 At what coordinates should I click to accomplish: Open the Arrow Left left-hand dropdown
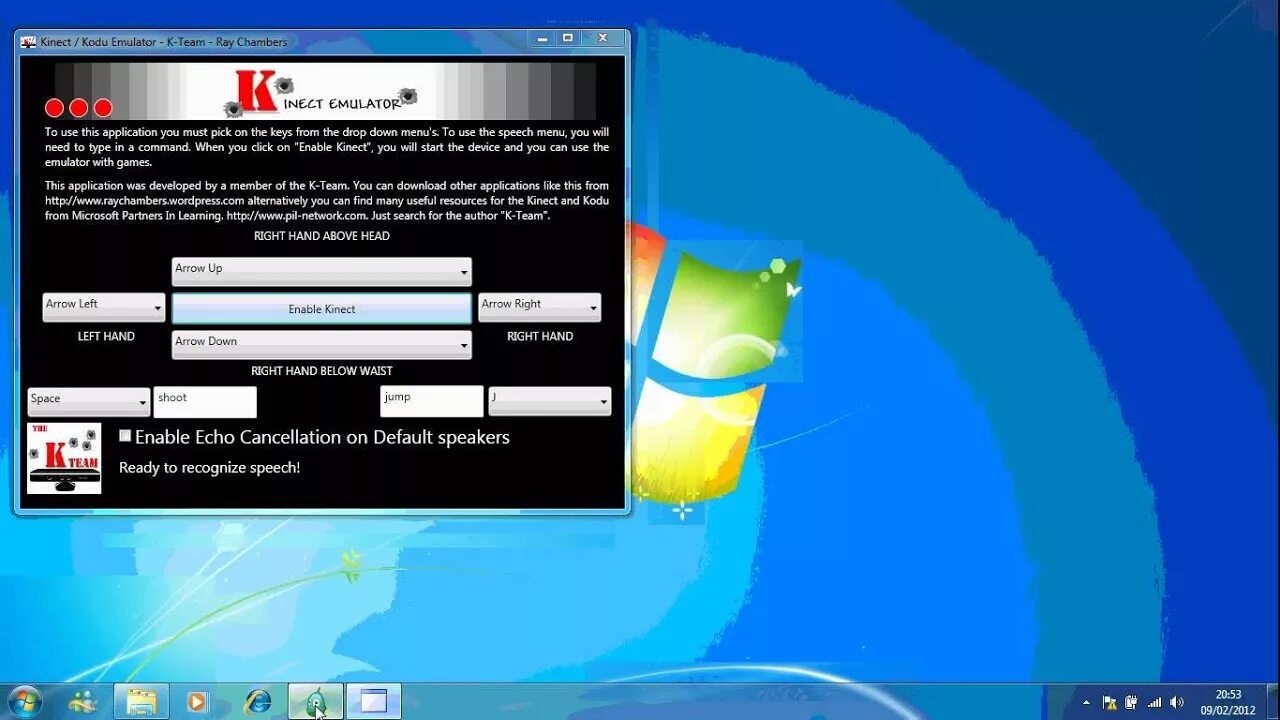[x=157, y=306]
